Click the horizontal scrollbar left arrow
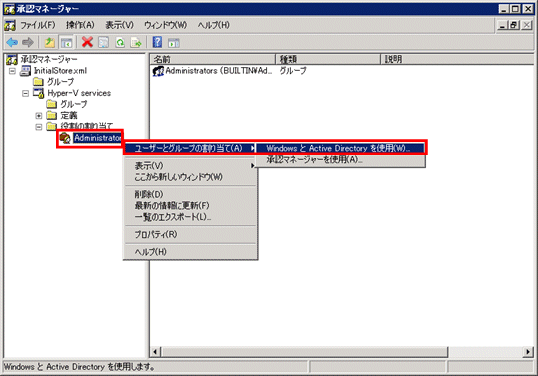This screenshot has height=376, width=538. (x=155, y=352)
